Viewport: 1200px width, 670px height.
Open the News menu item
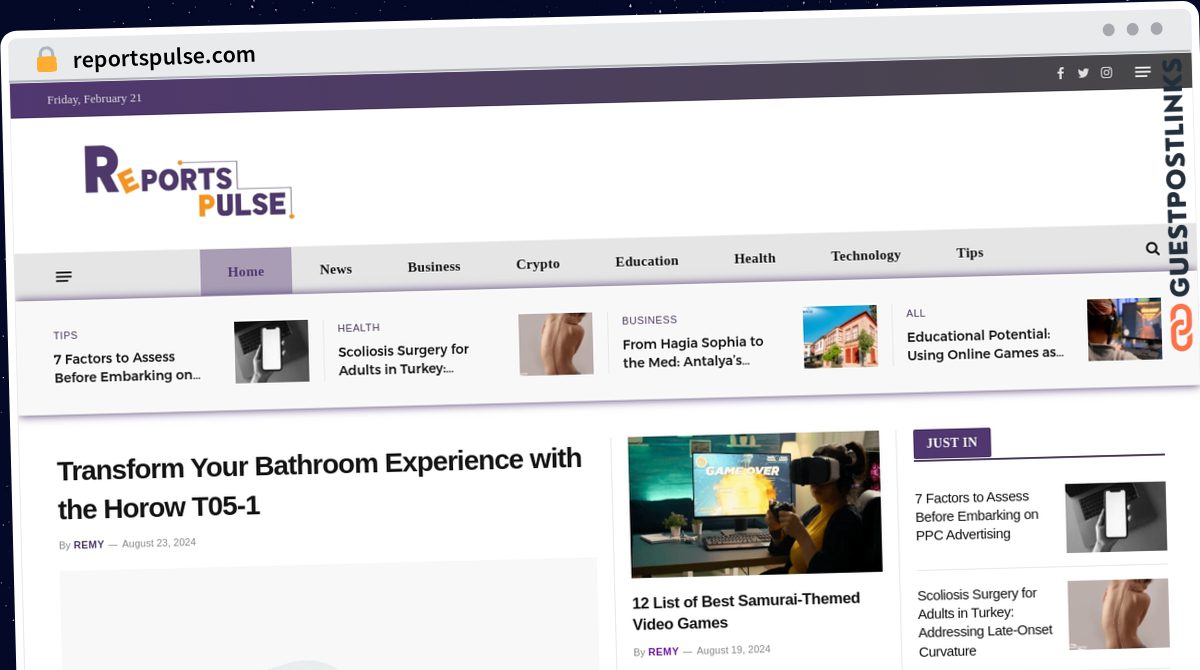(336, 269)
